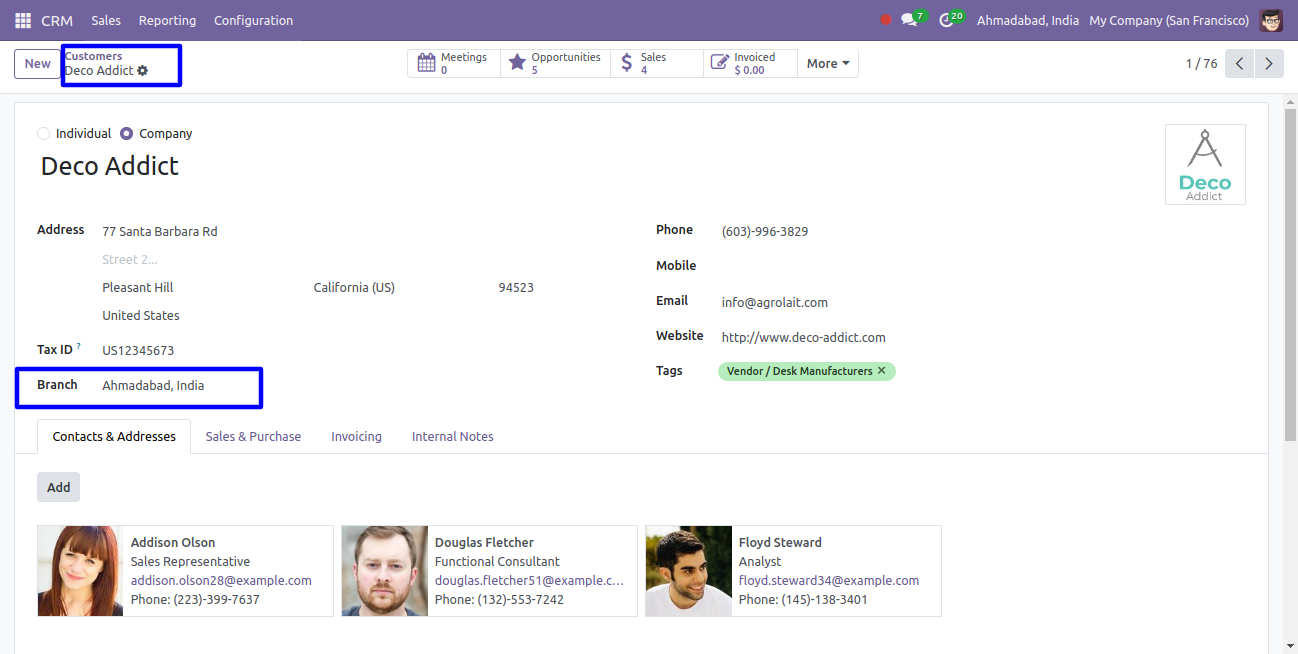Click the Meetings calendar icon
Viewport: 1298px width, 654px height.
(x=426, y=63)
